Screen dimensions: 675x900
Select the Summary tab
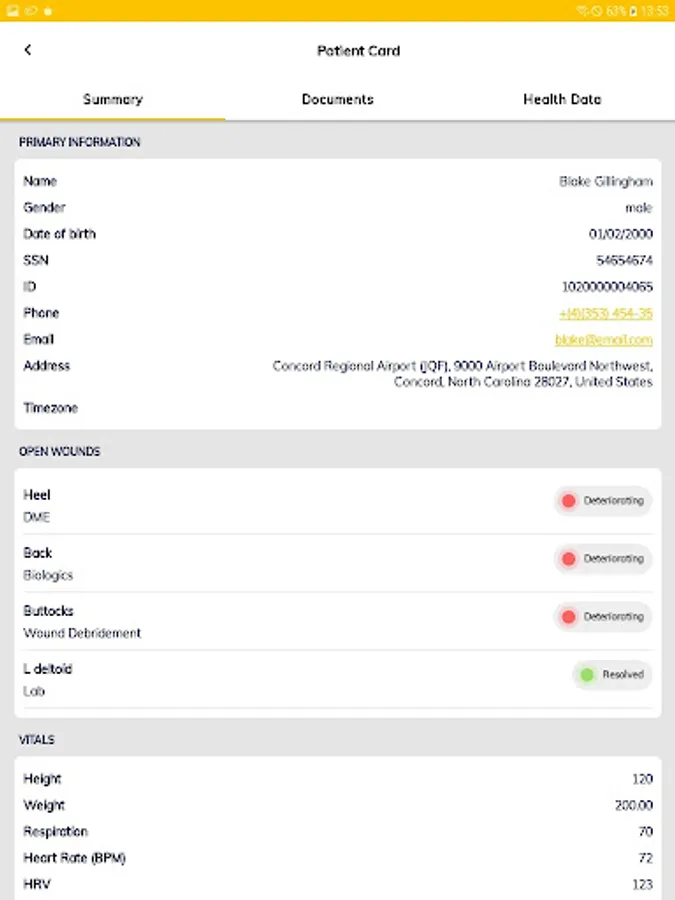point(112,99)
